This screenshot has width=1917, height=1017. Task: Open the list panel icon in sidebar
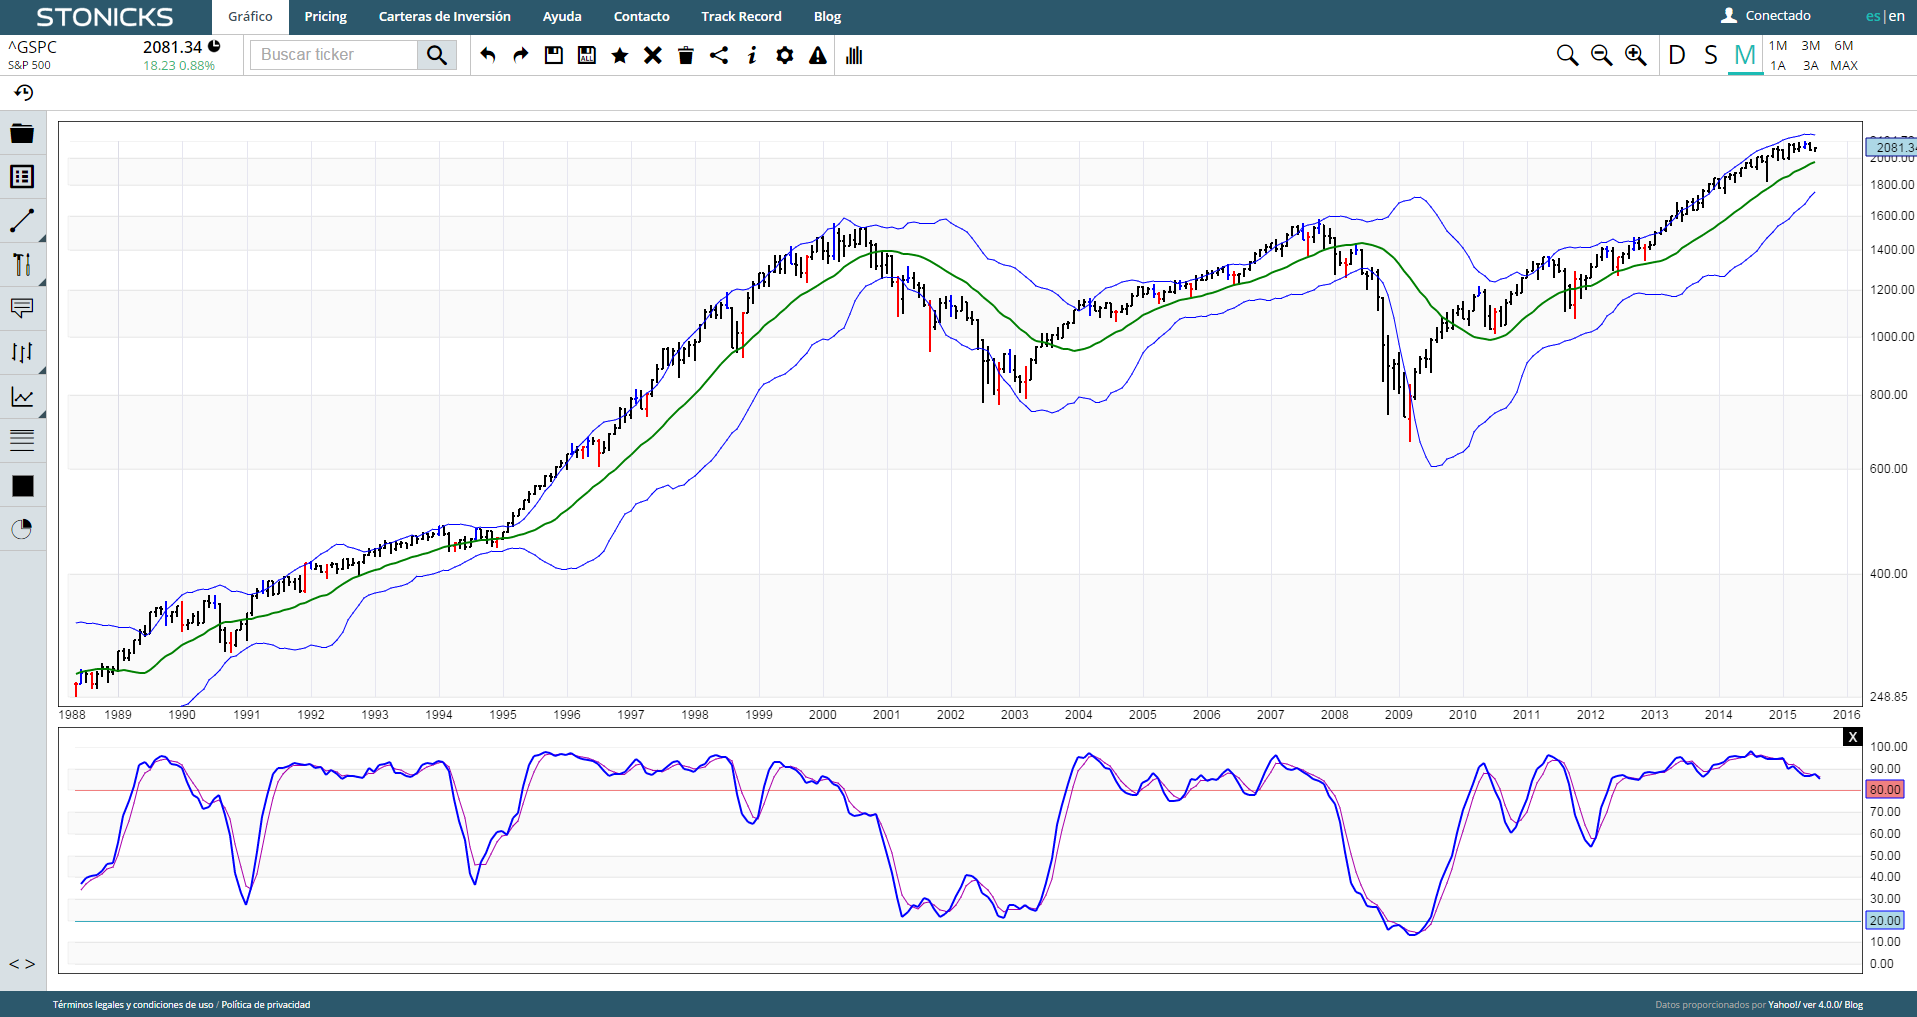tap(22, 177)
